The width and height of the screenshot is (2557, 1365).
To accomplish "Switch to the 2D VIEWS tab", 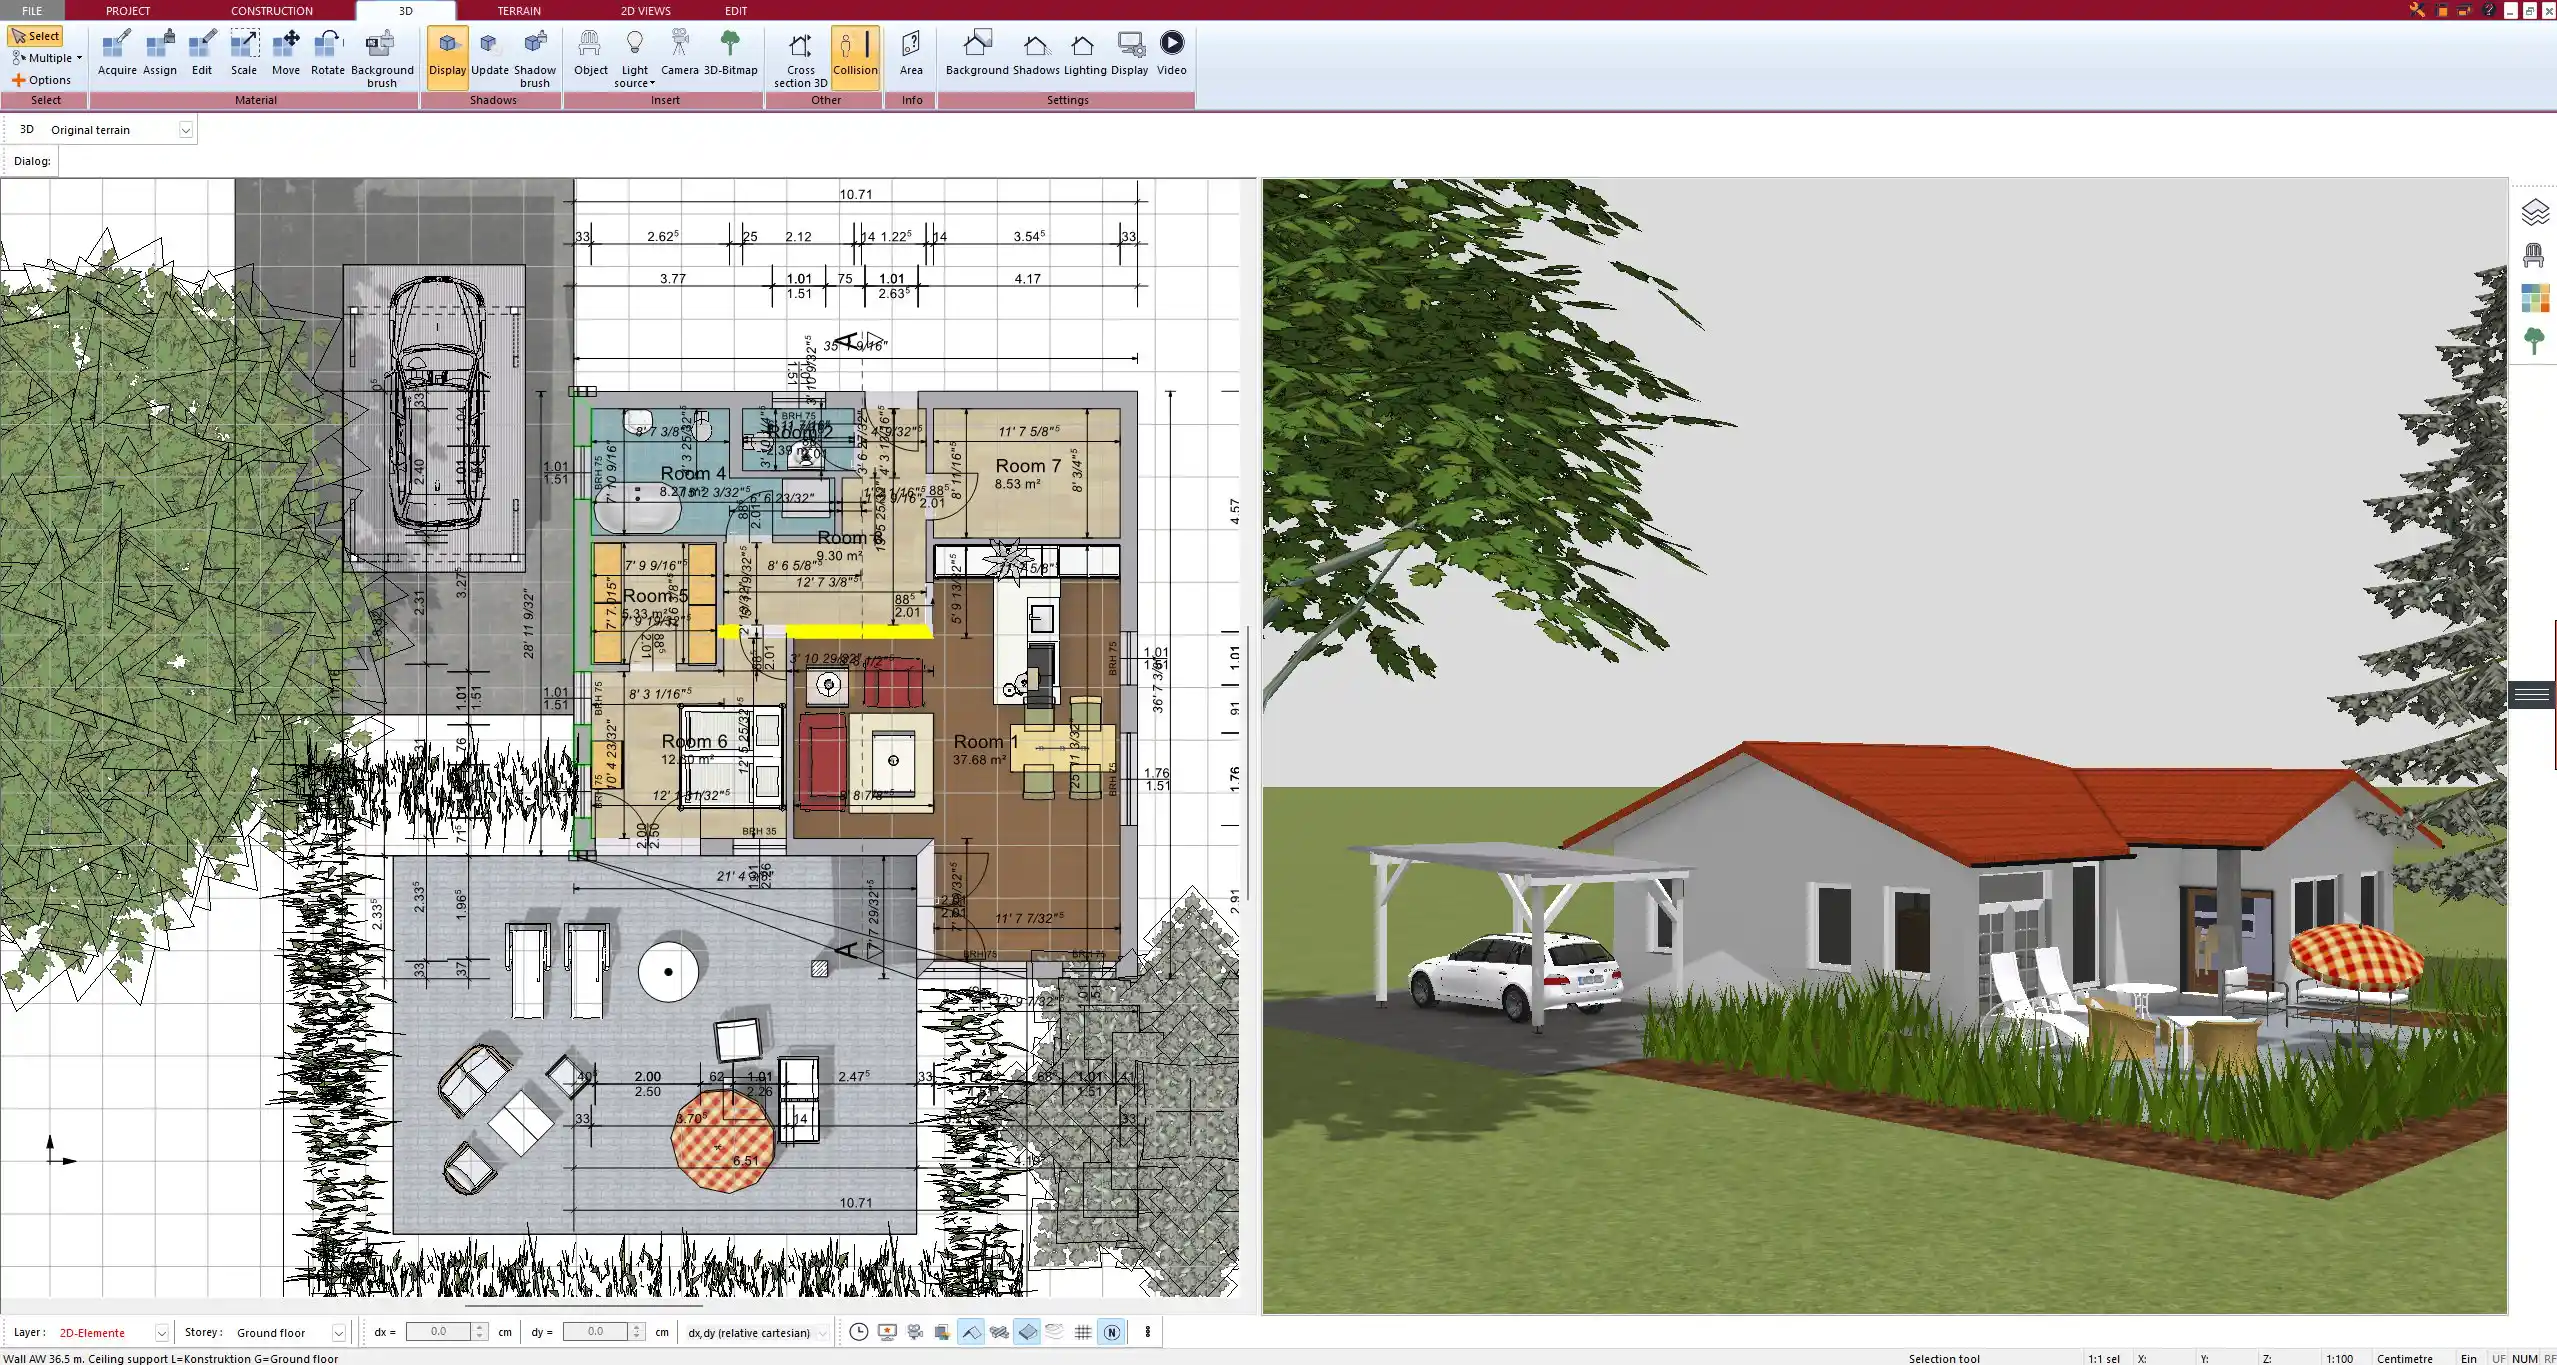I will click(x=646, y=10).
